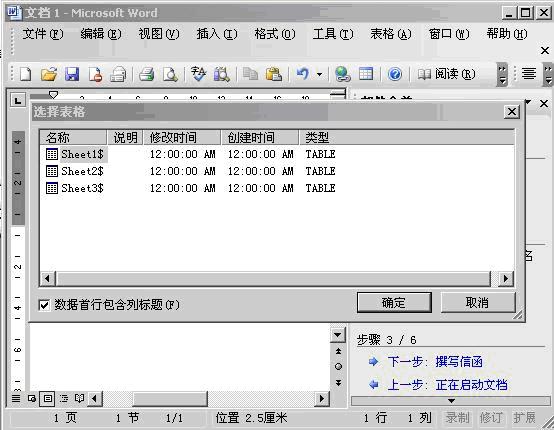
Task: Click the New blank document icon
Action: pyautogui.click(x=25, y=74)
